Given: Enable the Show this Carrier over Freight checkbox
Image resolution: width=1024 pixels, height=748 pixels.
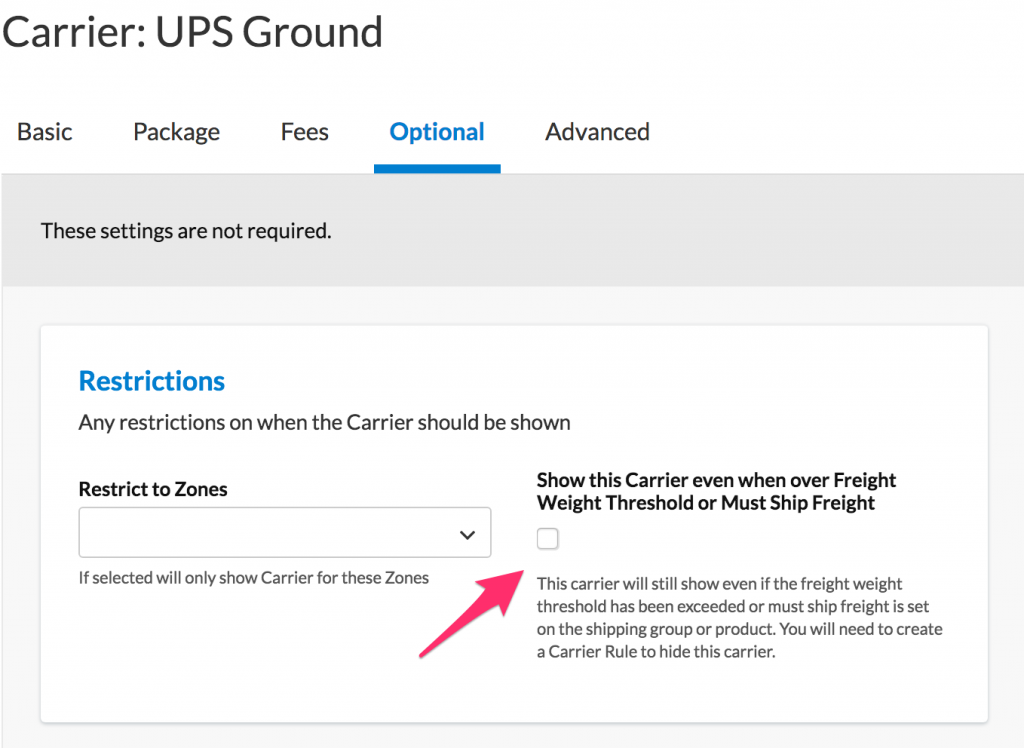Looking at the screenshot, I should (x=548, y=540).
